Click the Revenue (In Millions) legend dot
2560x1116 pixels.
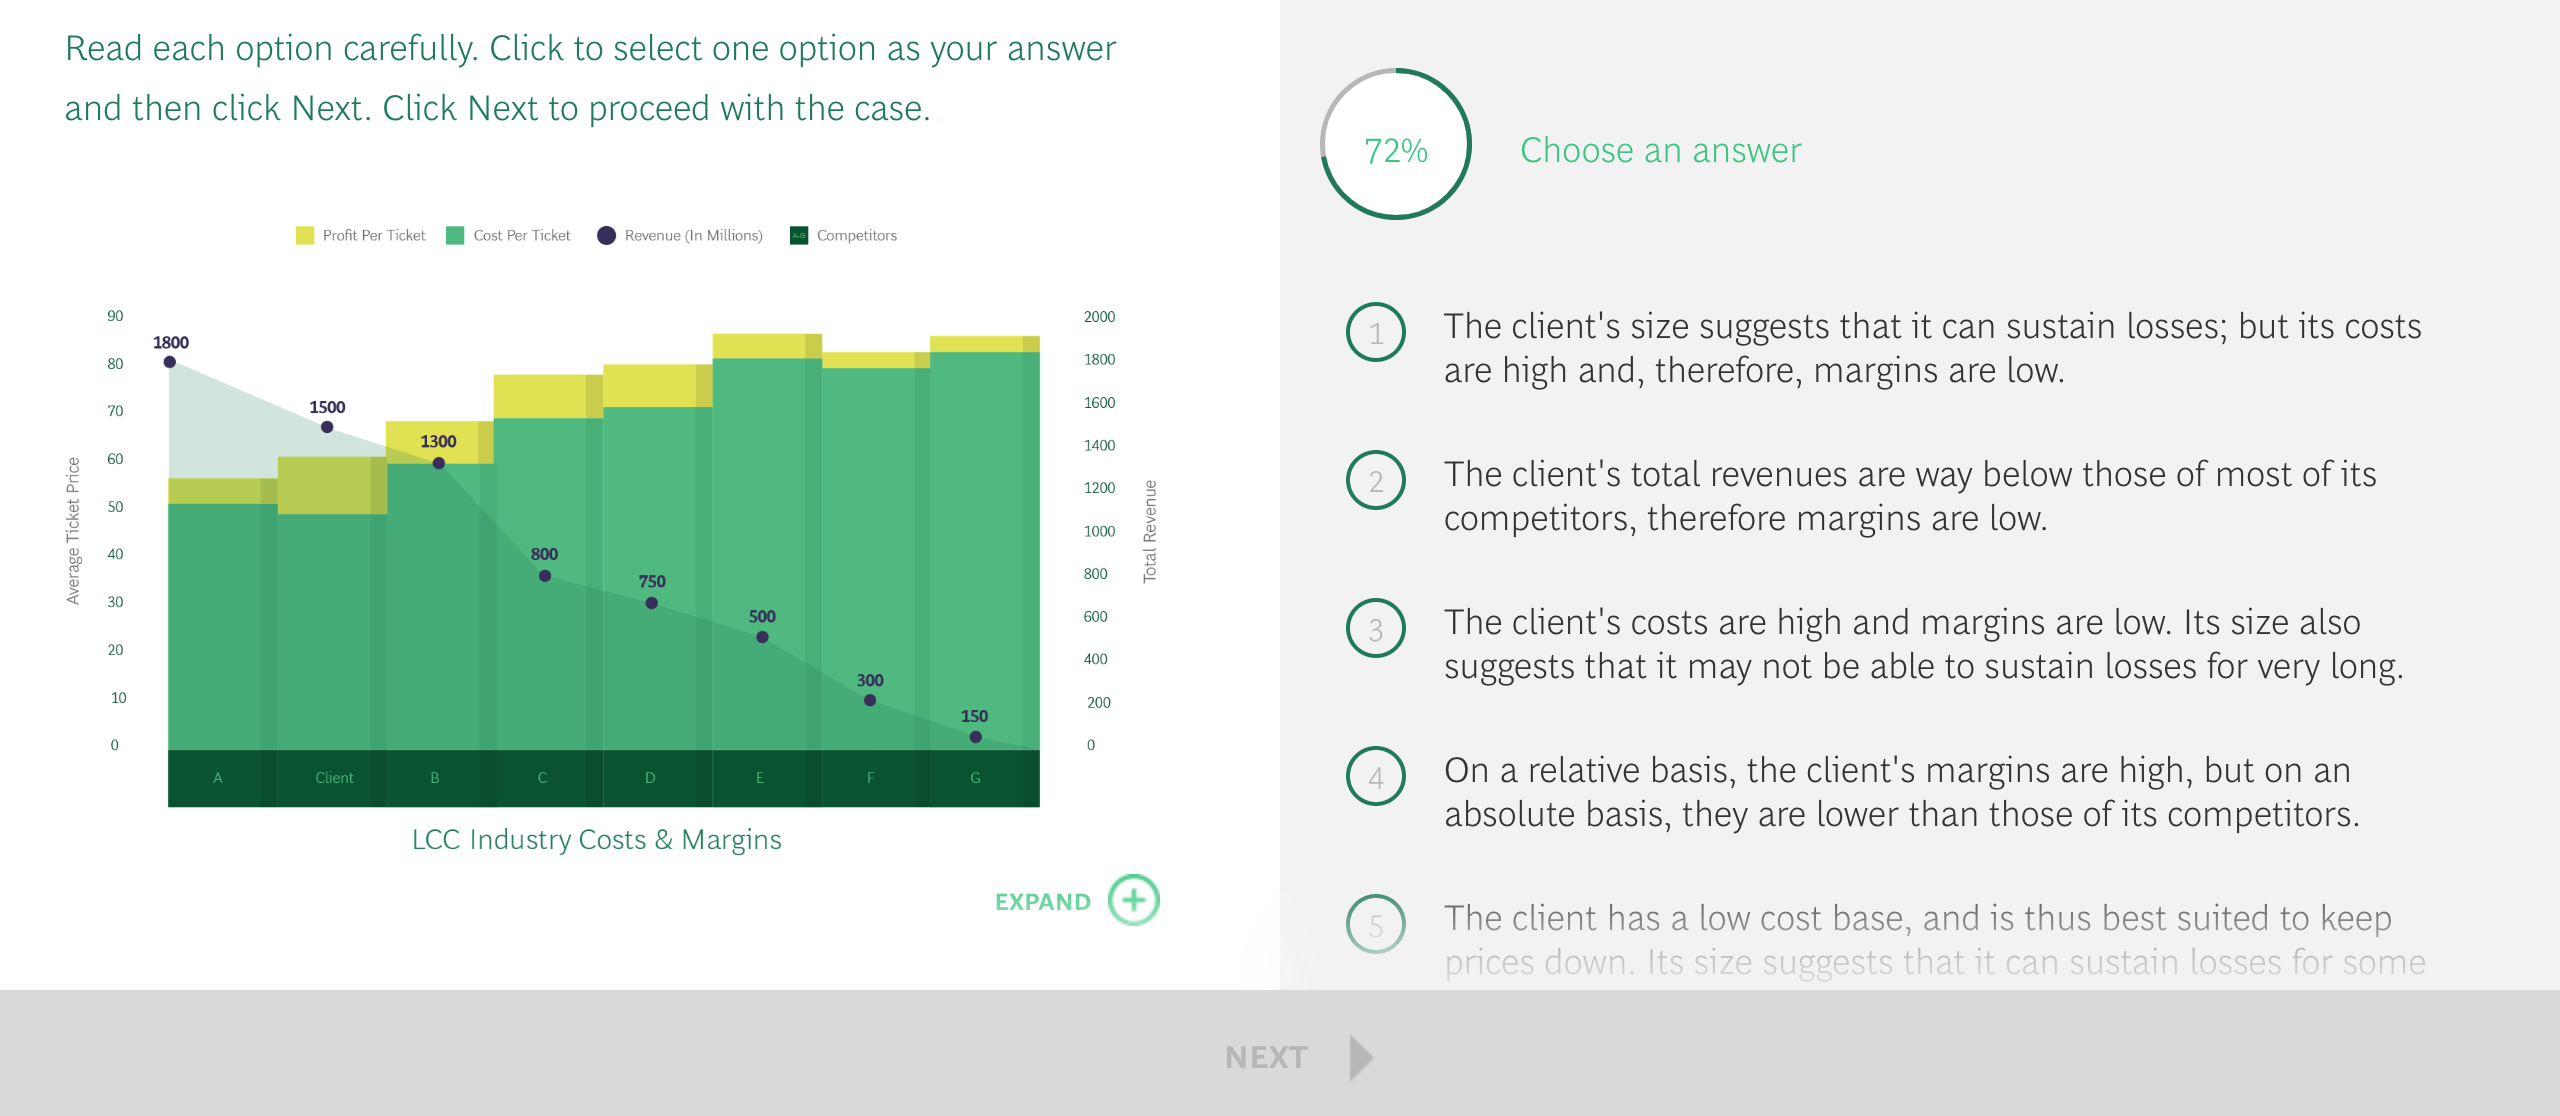coord(606,236)
